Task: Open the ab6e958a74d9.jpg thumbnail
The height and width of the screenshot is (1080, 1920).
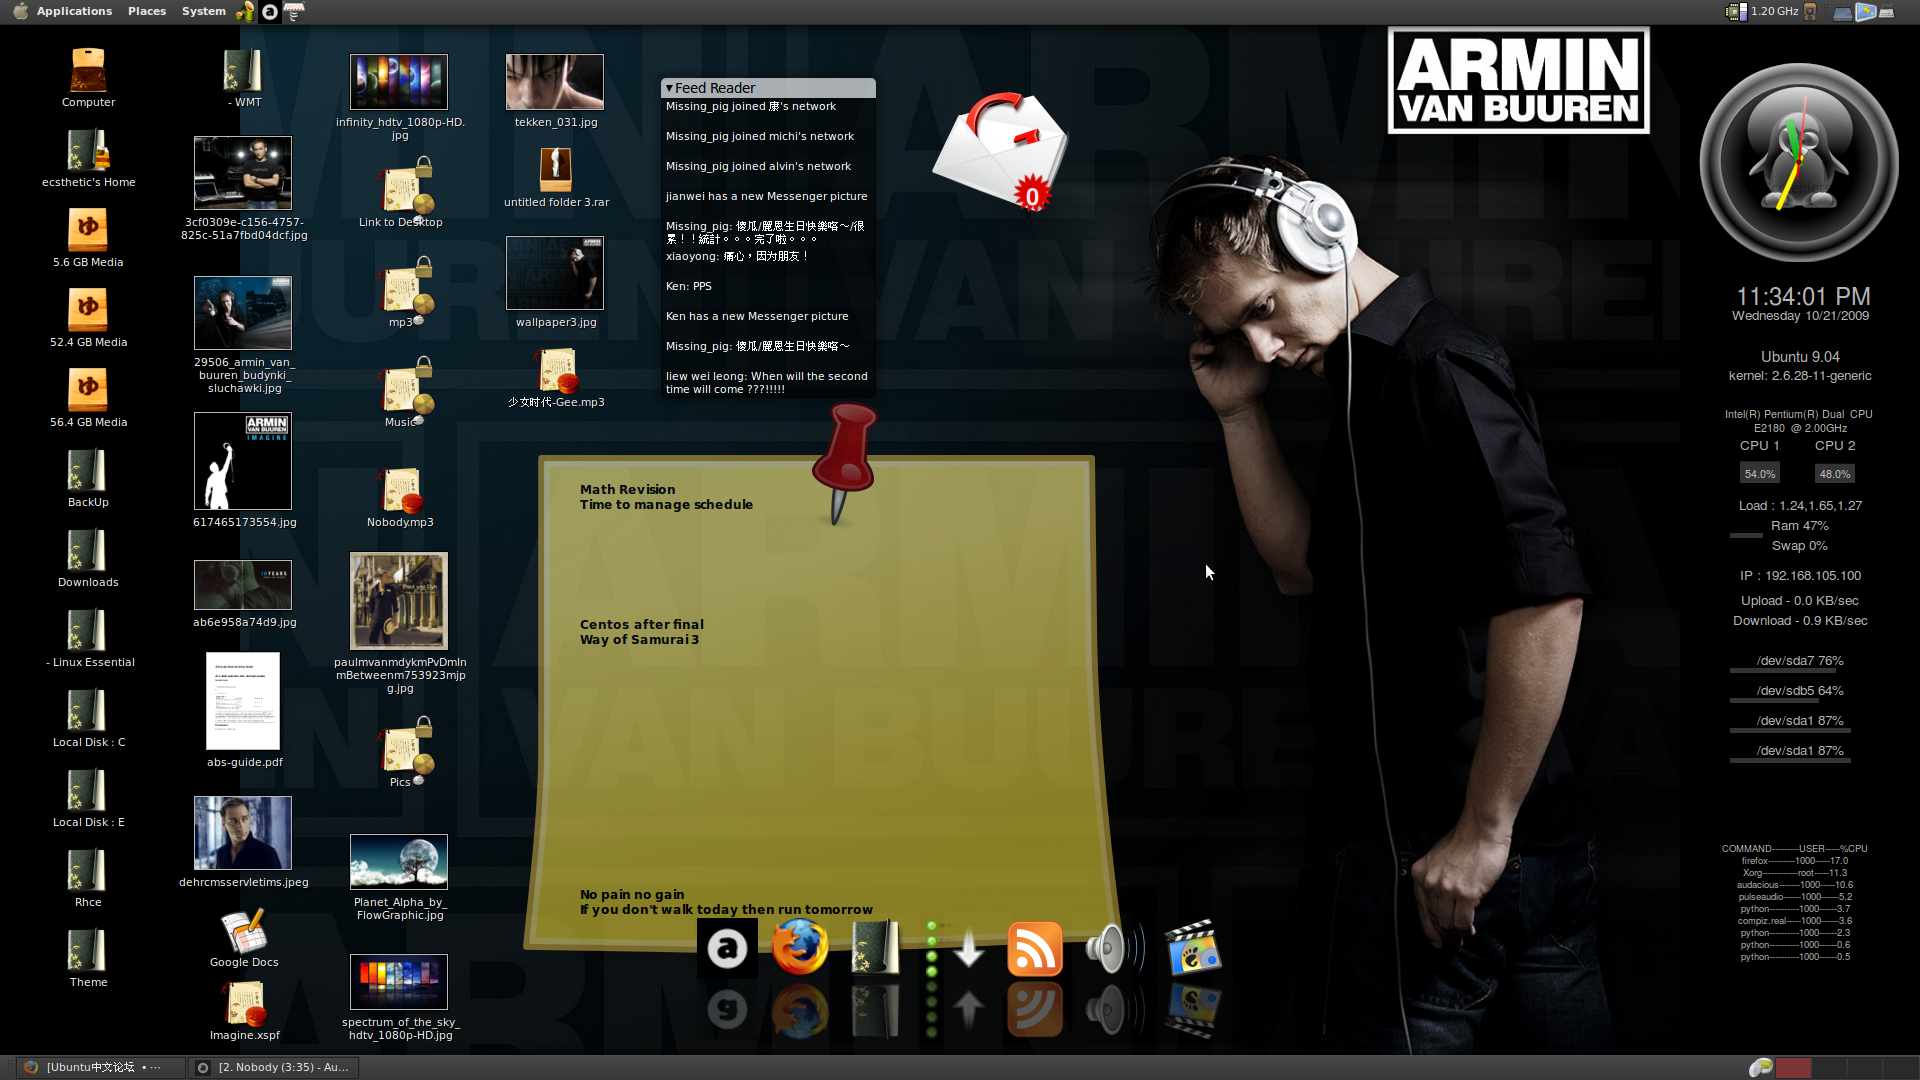Action: 243,585
